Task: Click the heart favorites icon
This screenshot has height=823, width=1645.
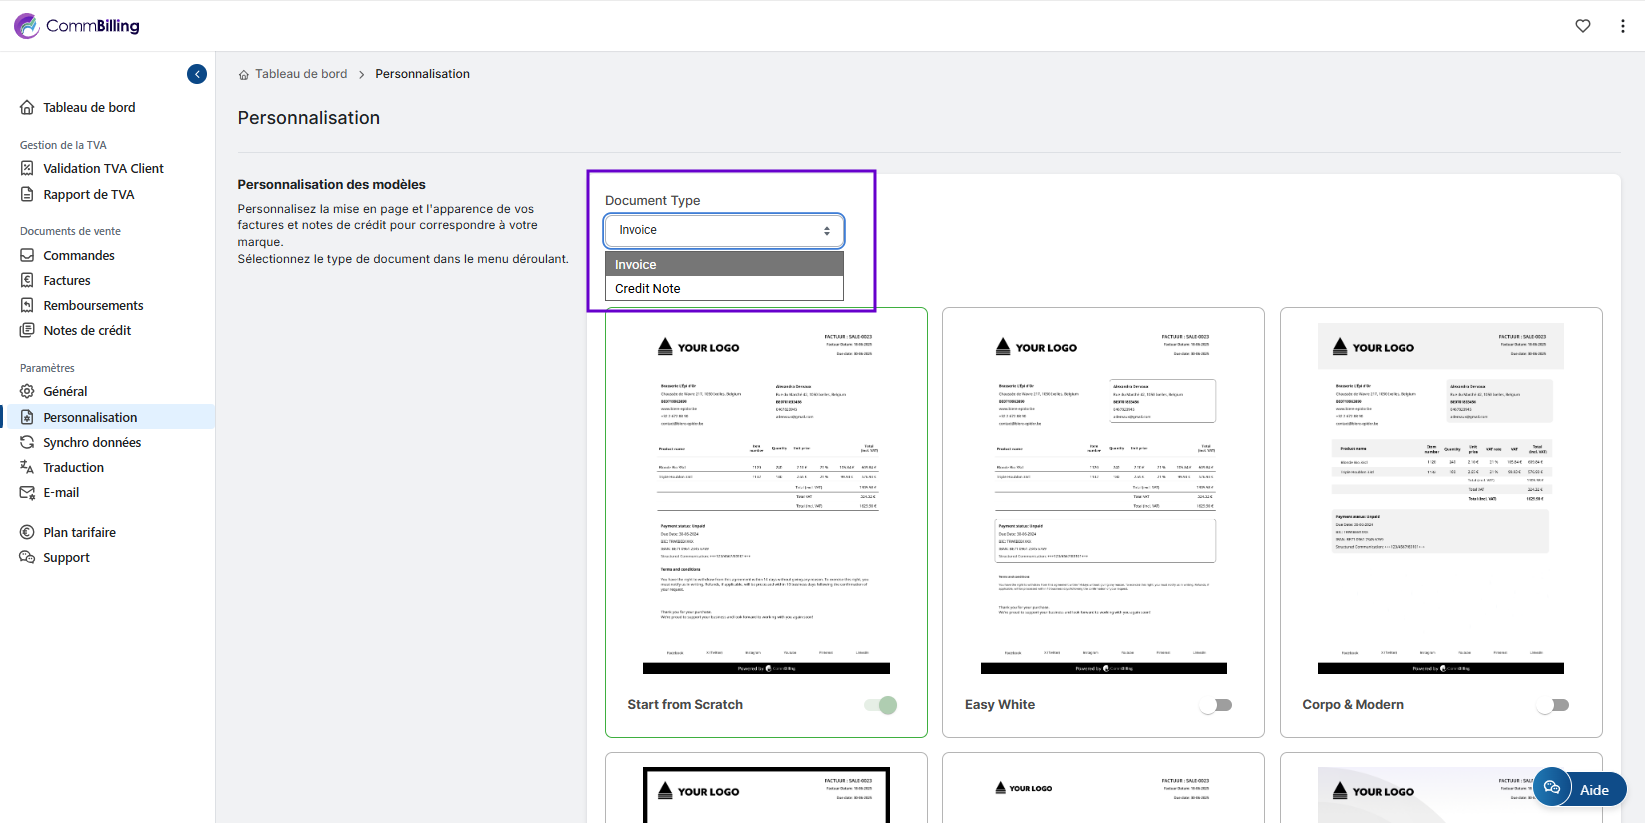Action: tap(1582, 26)
